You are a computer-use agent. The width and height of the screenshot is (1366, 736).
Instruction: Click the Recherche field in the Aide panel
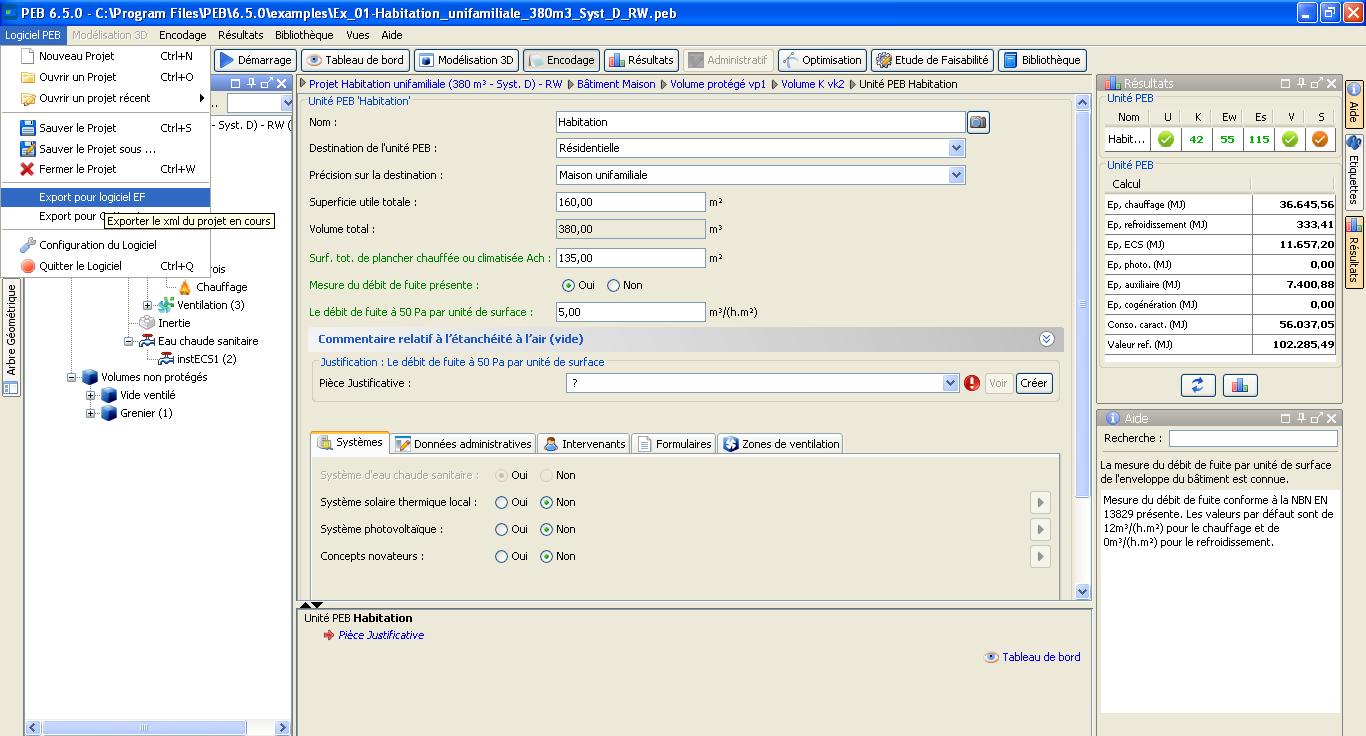click(x=1253, y=438)
